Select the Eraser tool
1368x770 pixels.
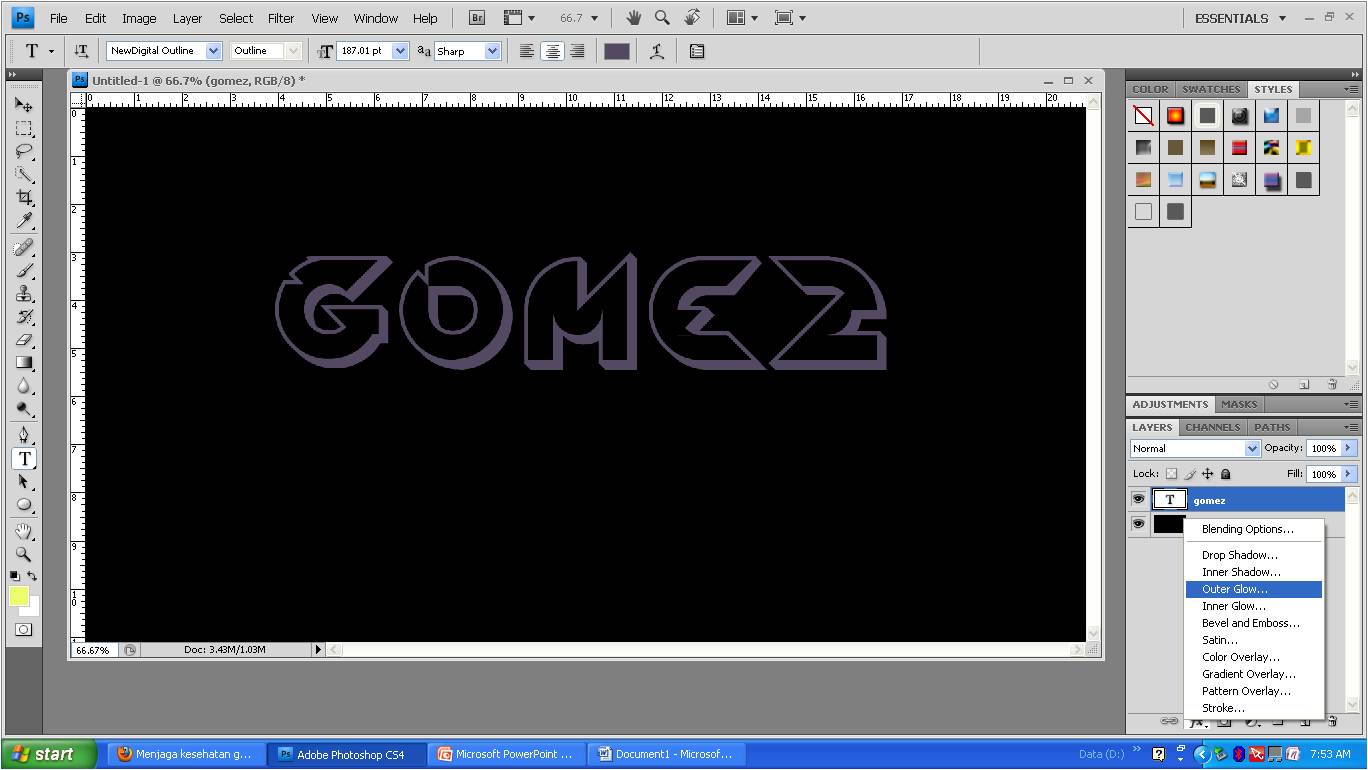click(x=24, y=340)
